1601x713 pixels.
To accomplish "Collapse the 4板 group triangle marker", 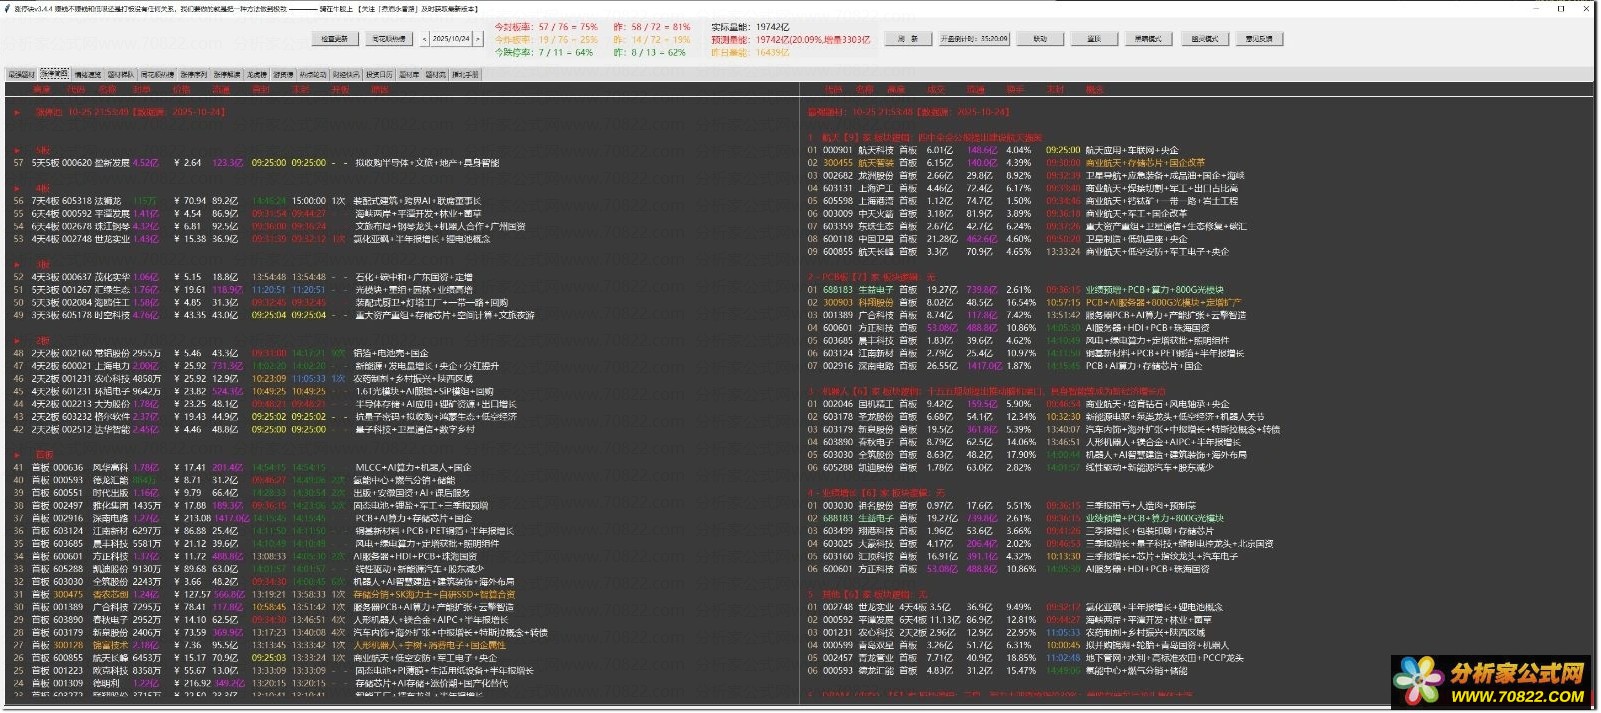I will point(17,188).
